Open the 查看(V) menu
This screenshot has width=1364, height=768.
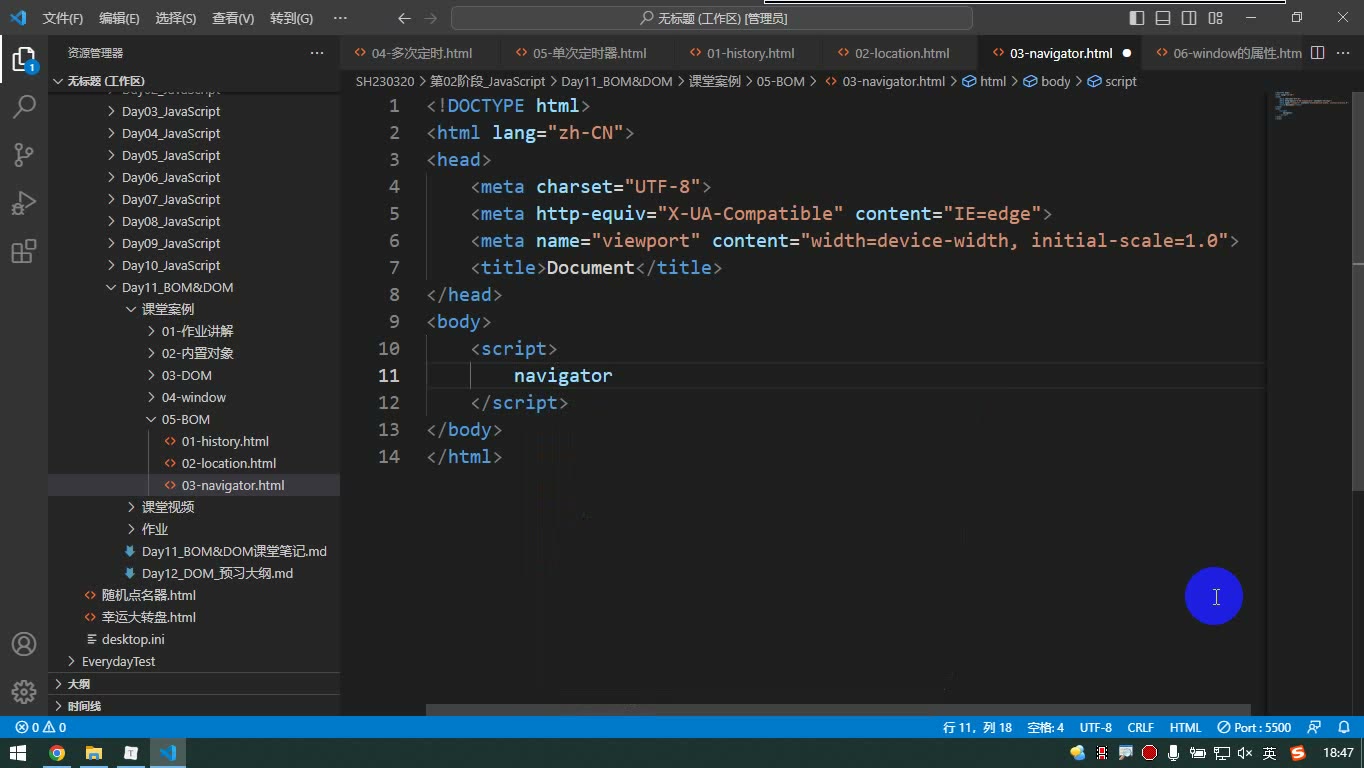click(x=233, y=18)
